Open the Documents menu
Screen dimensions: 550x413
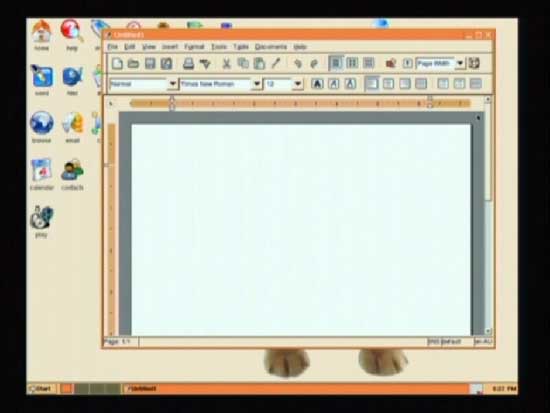[x=271, y=47]
